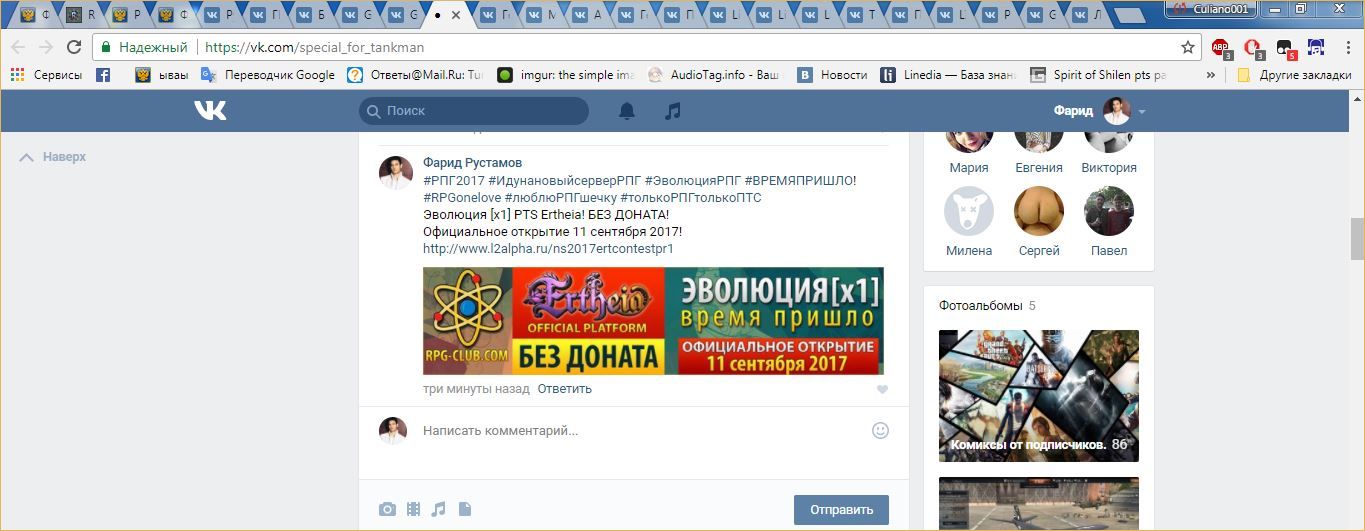This screenshot has height=531, width=1365.
Task: Click the green lock site security icon
Action: click(107, 47)
